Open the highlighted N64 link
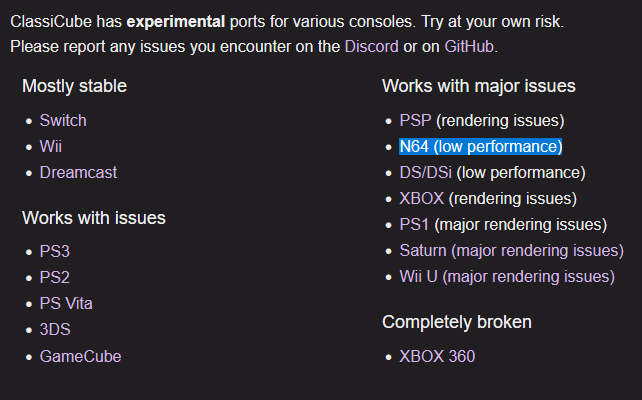This screenshot has width=642, height=400. (x=481, y=147)
